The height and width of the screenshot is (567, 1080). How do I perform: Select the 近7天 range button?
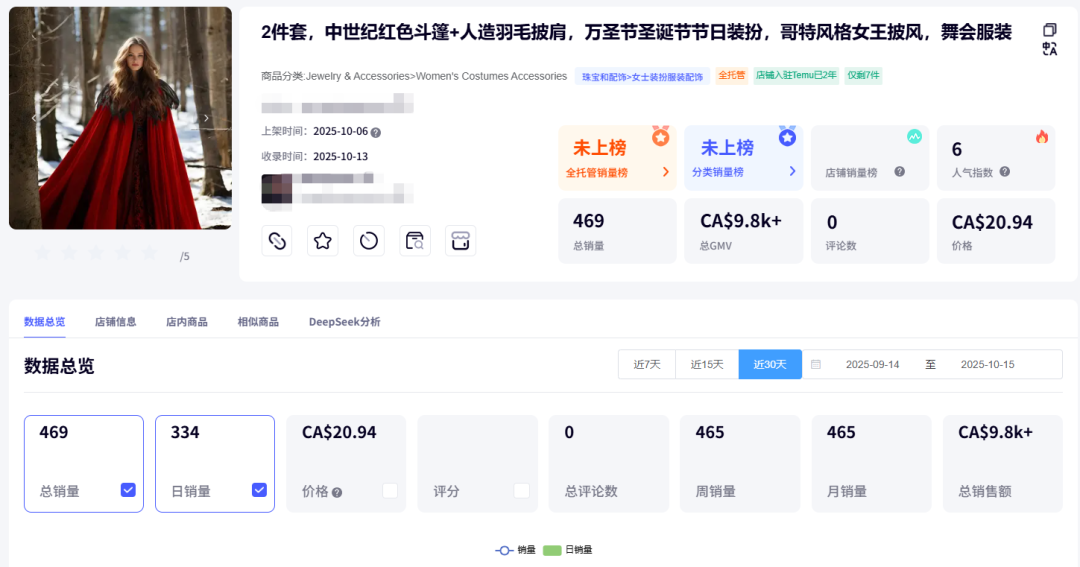(647, 365)
